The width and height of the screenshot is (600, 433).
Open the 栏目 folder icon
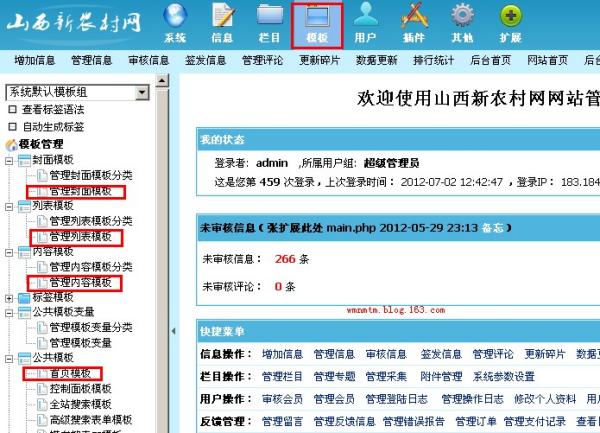pyautogui.click(x=269, y=15)
